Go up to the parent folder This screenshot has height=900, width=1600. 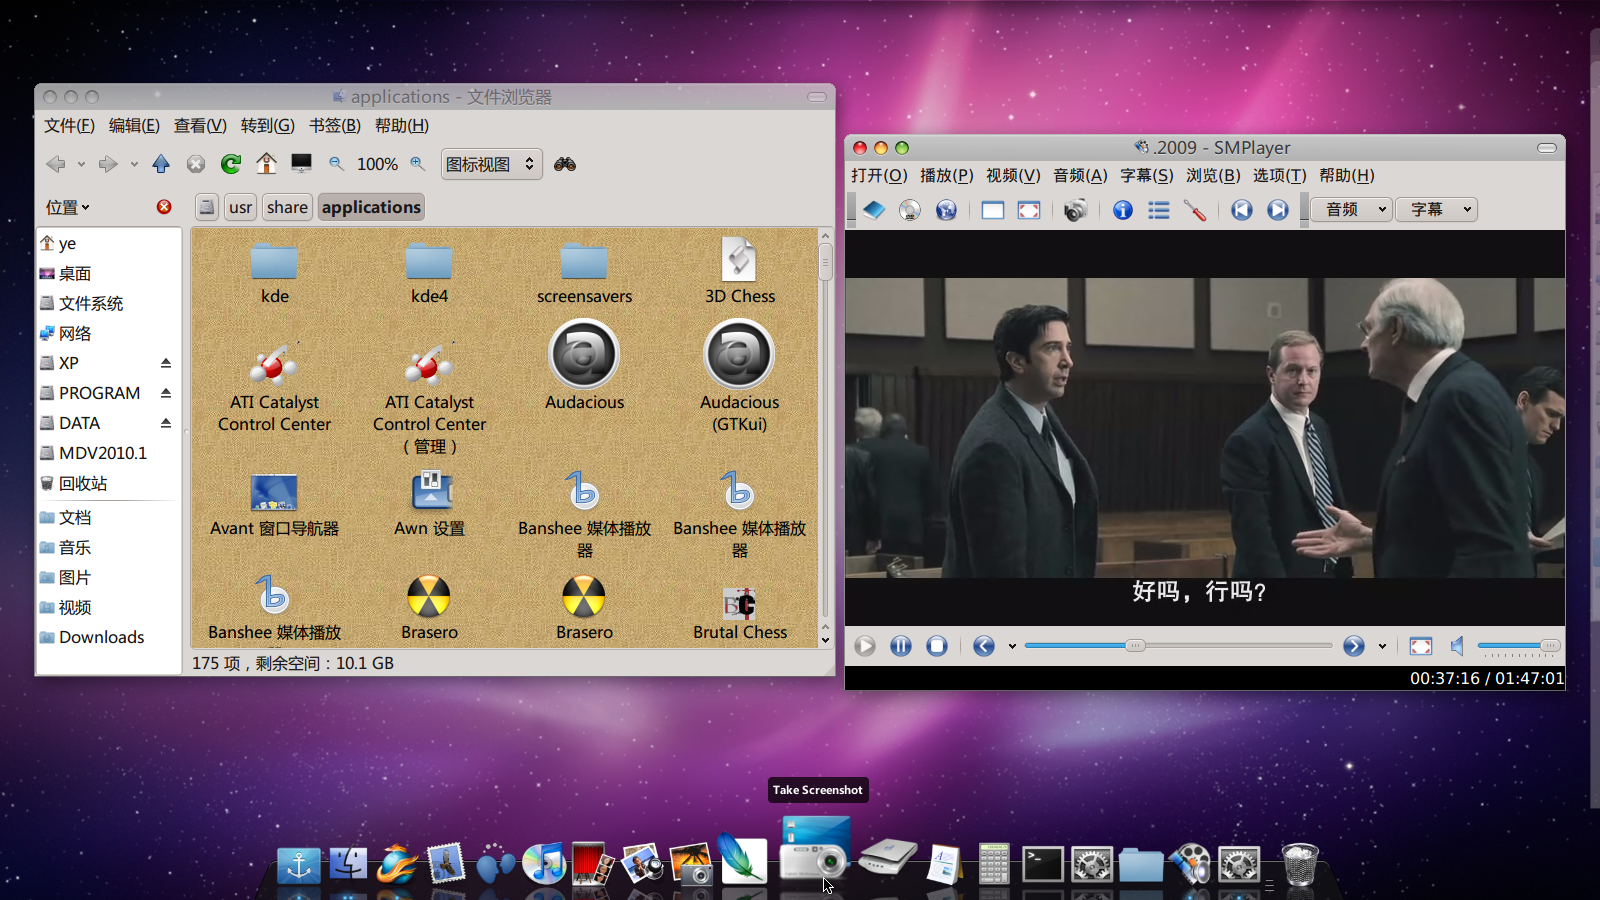click(x=161, y=164)
